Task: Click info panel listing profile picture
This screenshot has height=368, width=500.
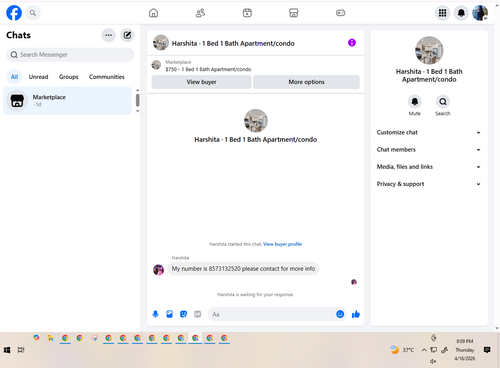Action: pos(429,50)
